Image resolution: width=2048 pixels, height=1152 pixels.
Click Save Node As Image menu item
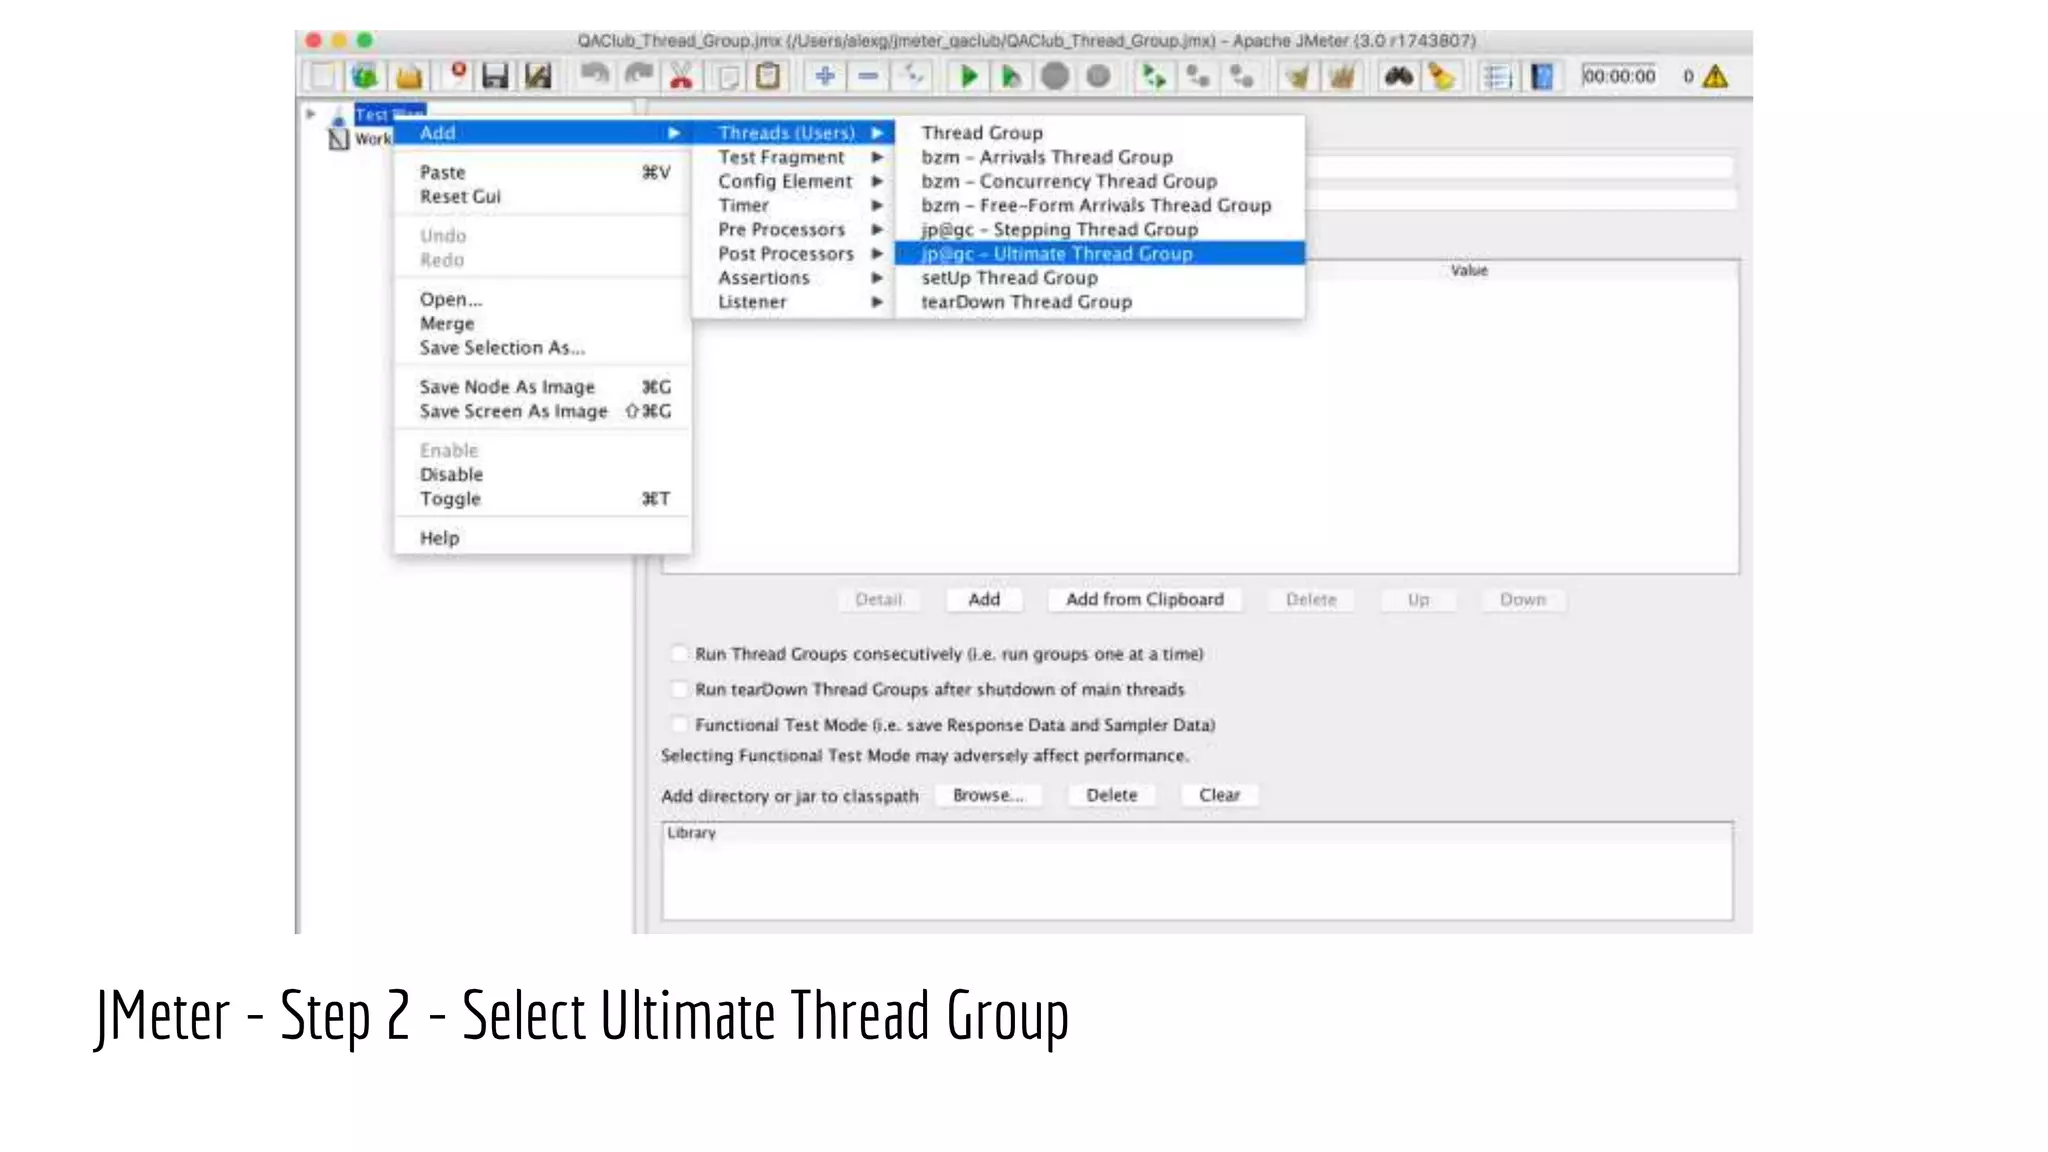(x=542, y=387)
